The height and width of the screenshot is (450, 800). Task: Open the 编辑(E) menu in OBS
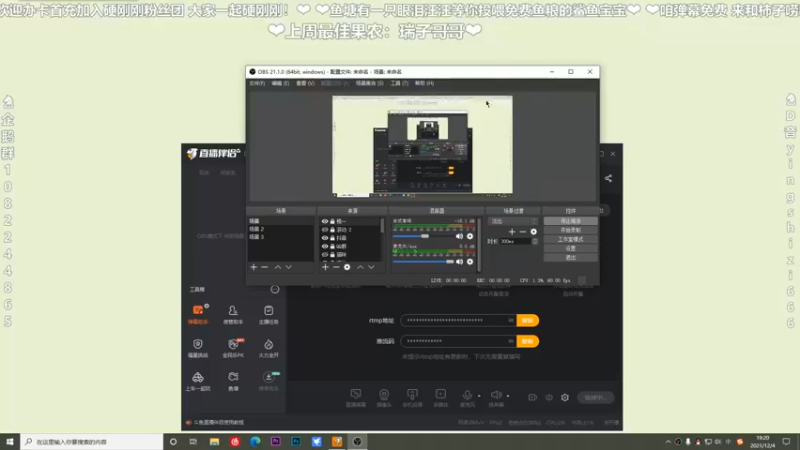pos(280,83)
